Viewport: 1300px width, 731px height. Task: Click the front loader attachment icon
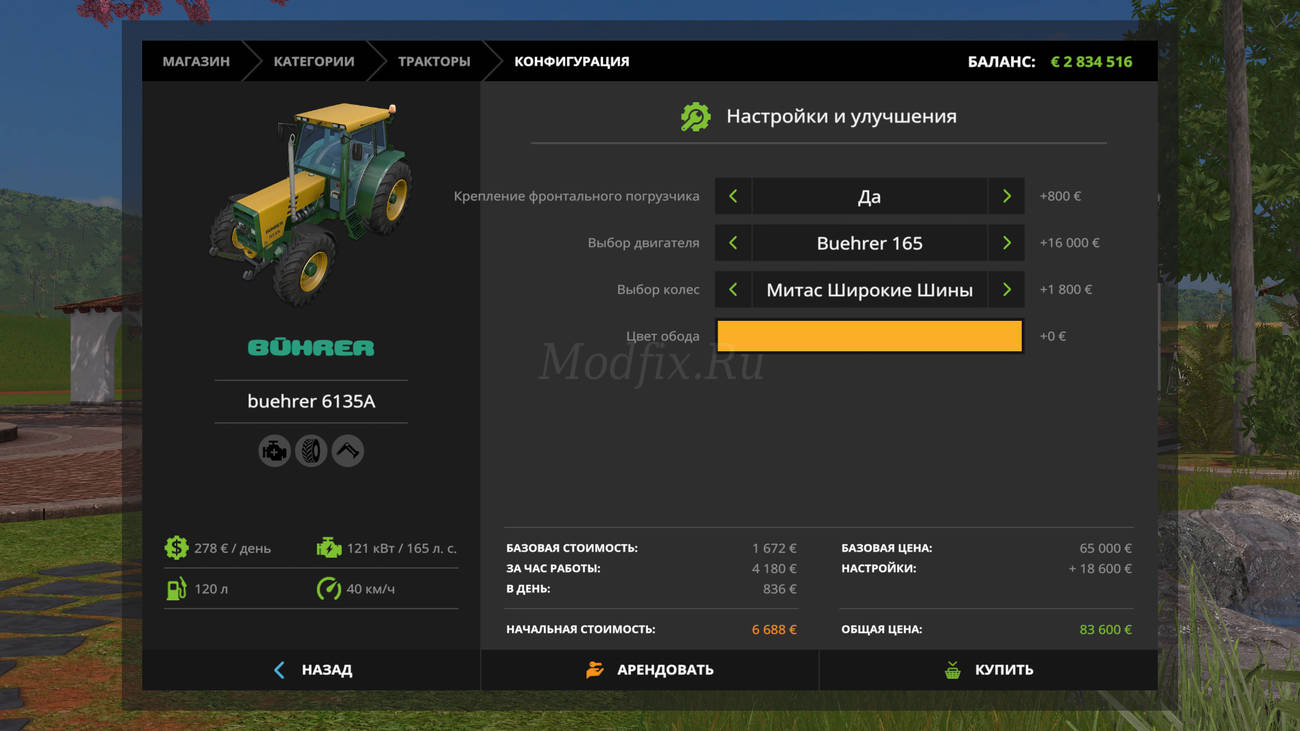click(348, 451)
